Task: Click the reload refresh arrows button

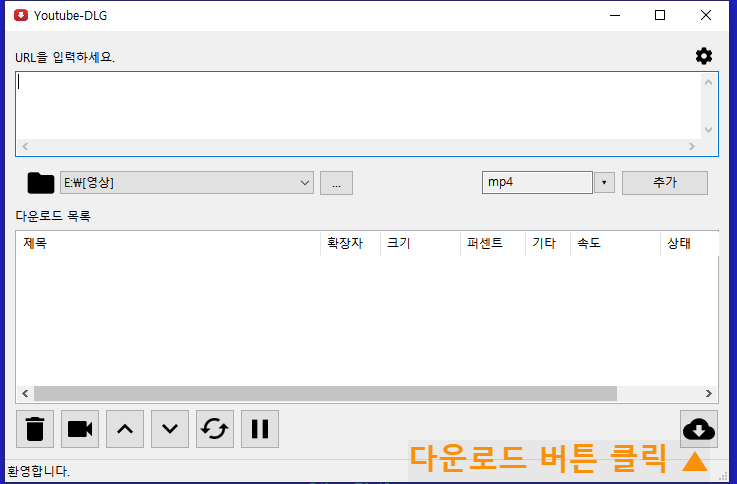Action: tap(215, 429)
